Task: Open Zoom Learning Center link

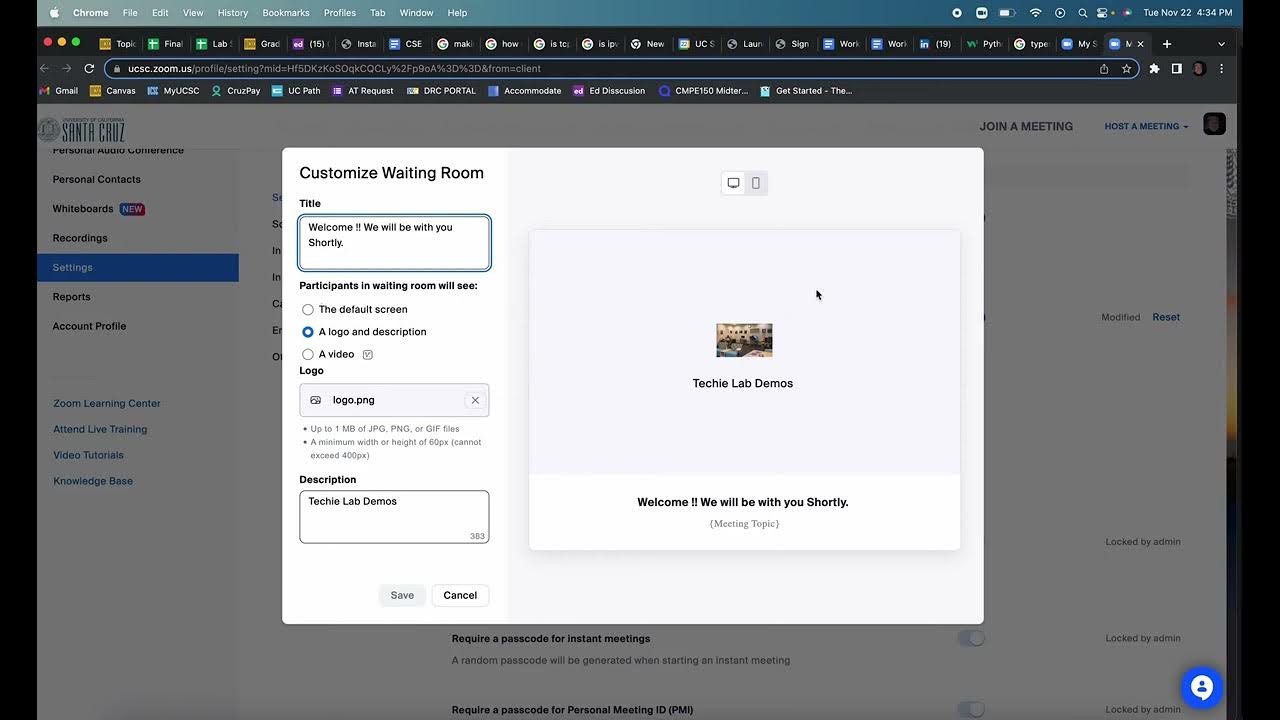Action: coord(107,404)
